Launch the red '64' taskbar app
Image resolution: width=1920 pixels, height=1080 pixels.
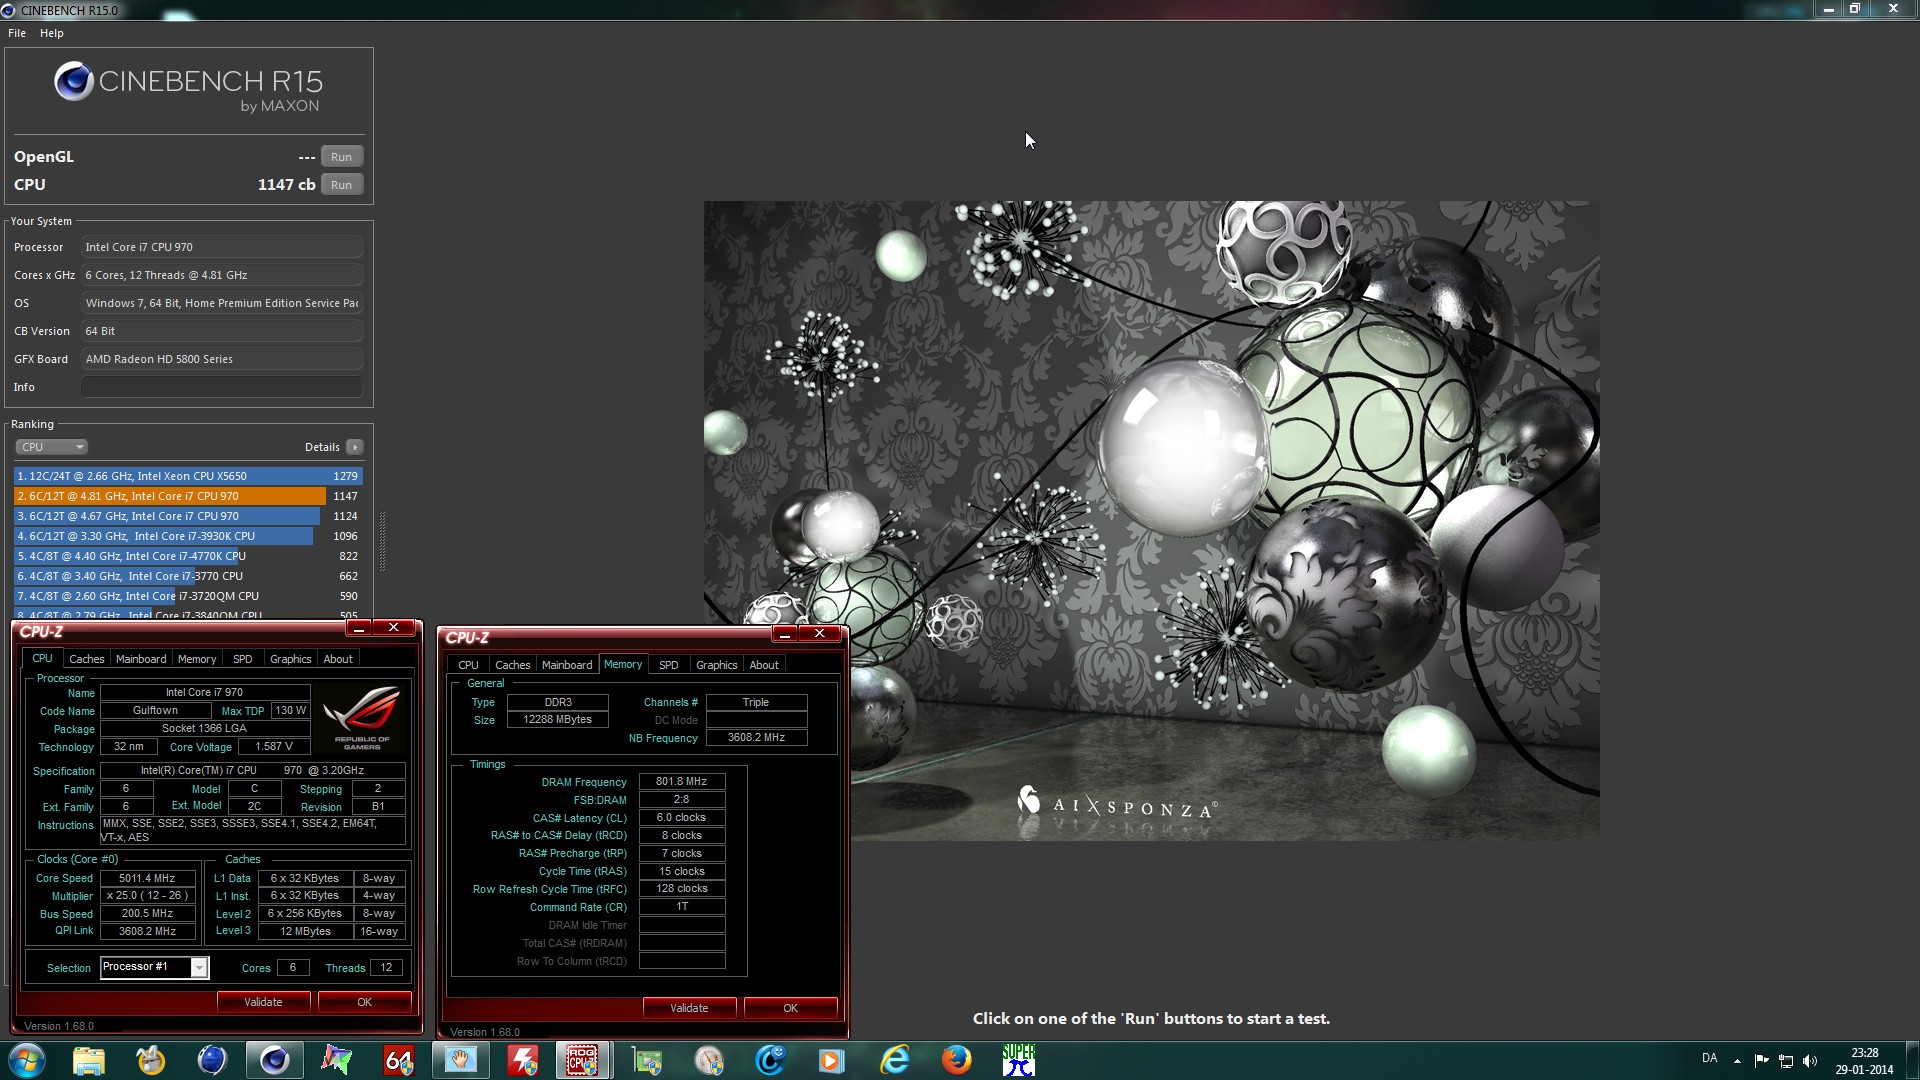pos(398,1060)
